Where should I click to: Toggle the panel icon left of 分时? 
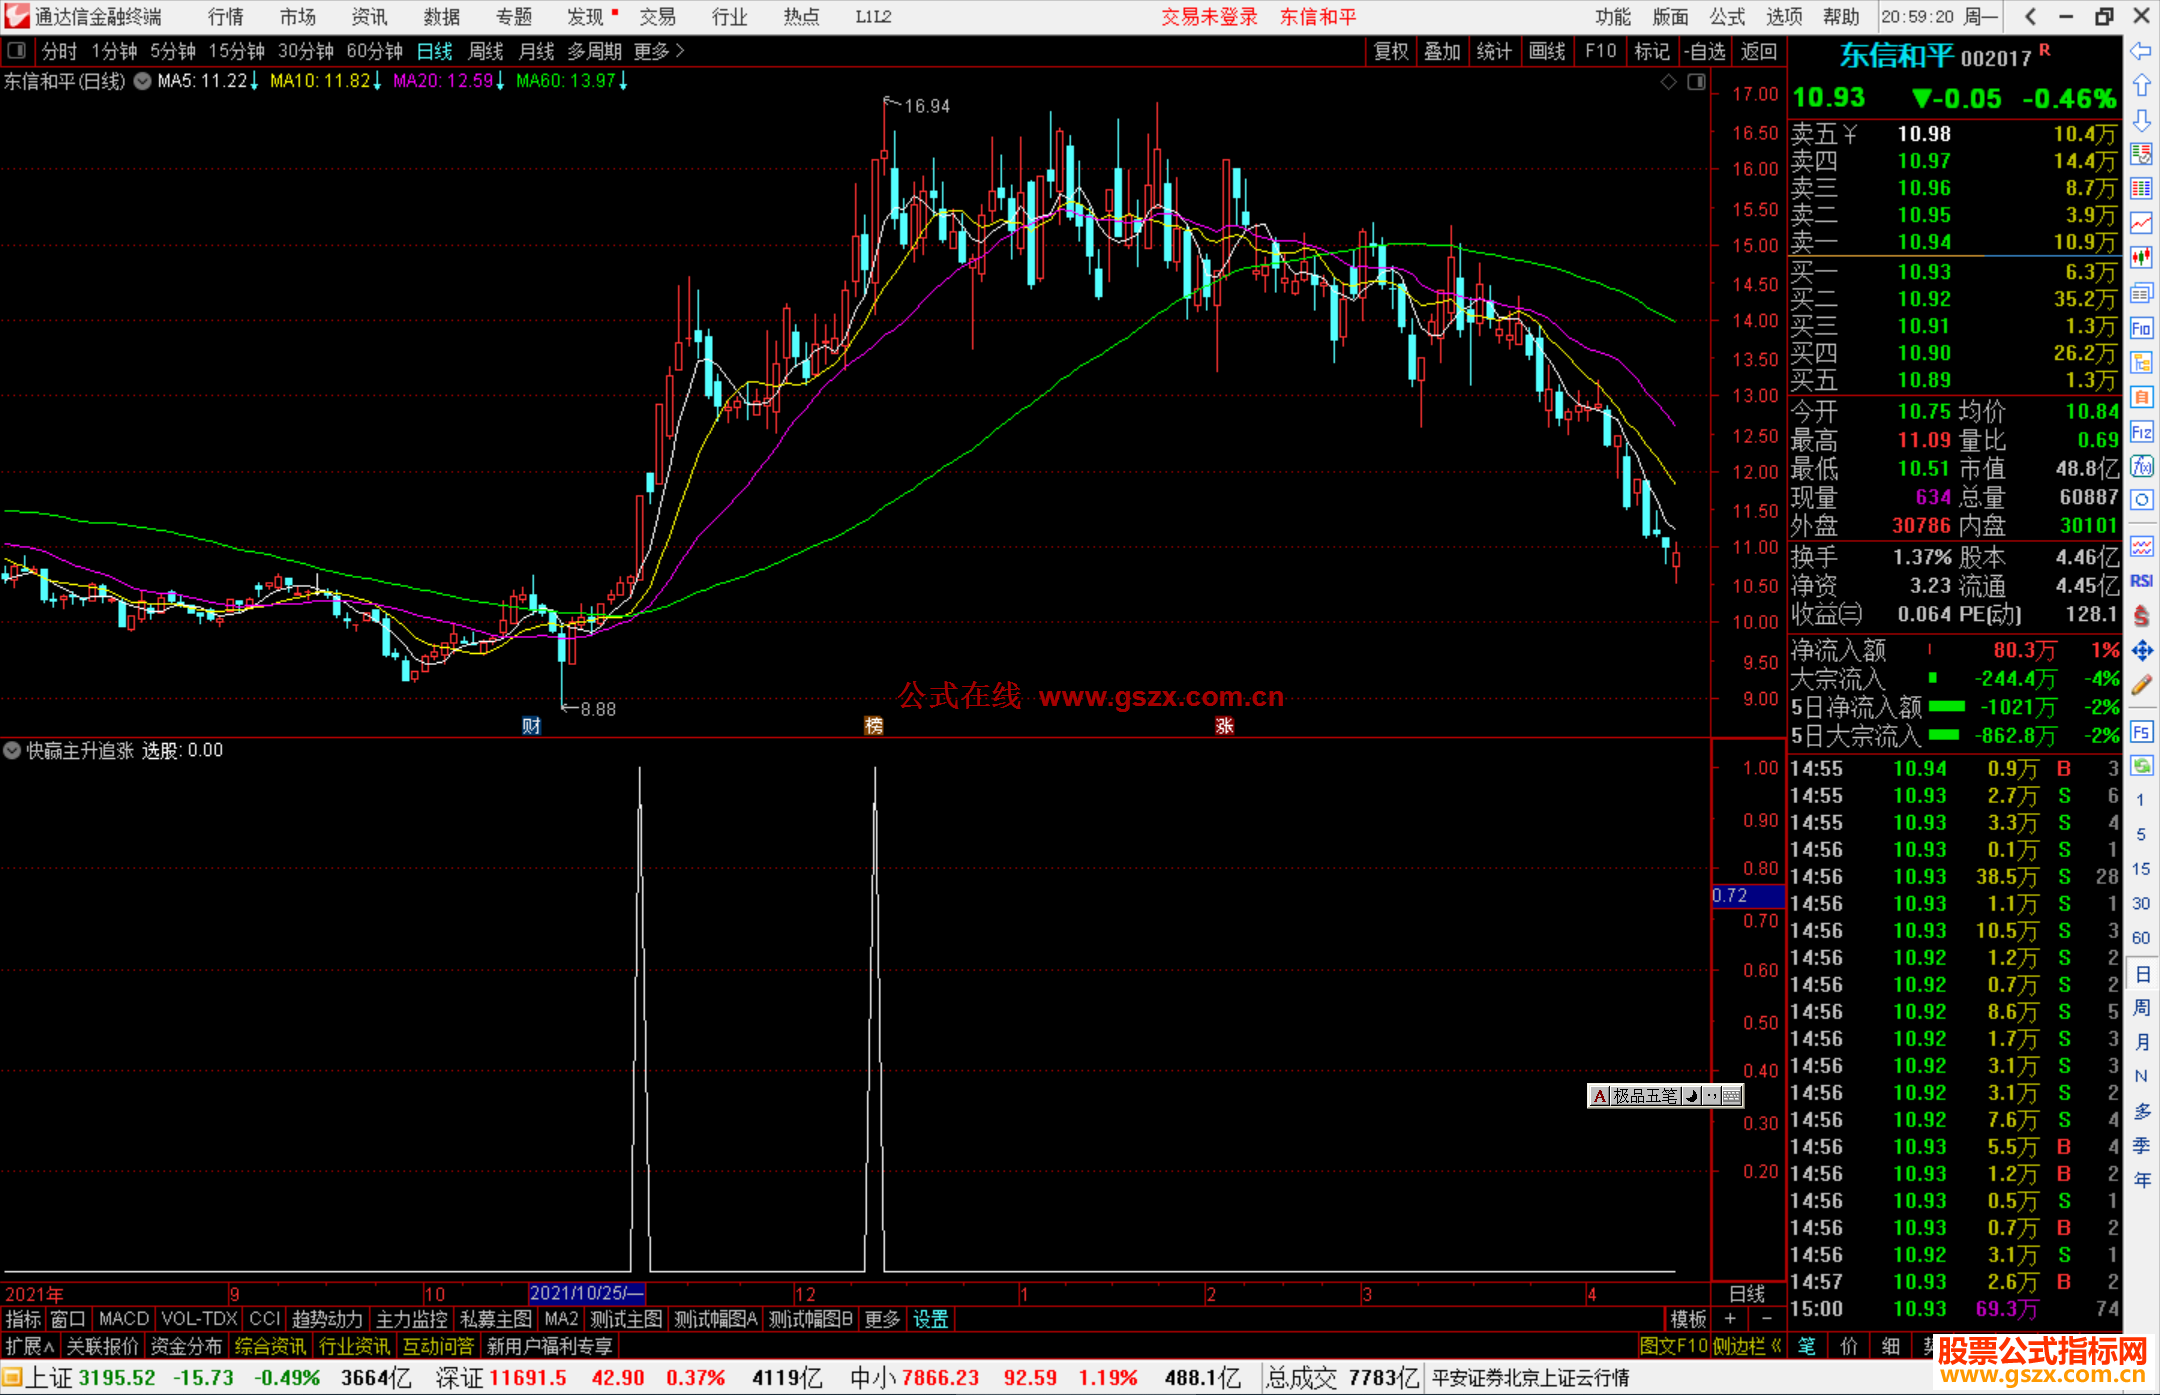pyautogui.click(x=17, y=50)
